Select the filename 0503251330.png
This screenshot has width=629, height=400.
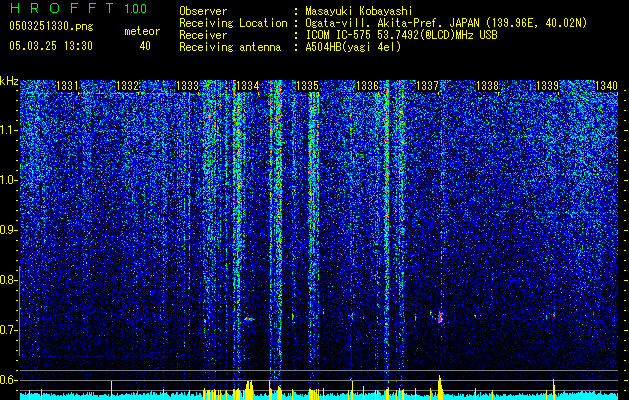51,26
